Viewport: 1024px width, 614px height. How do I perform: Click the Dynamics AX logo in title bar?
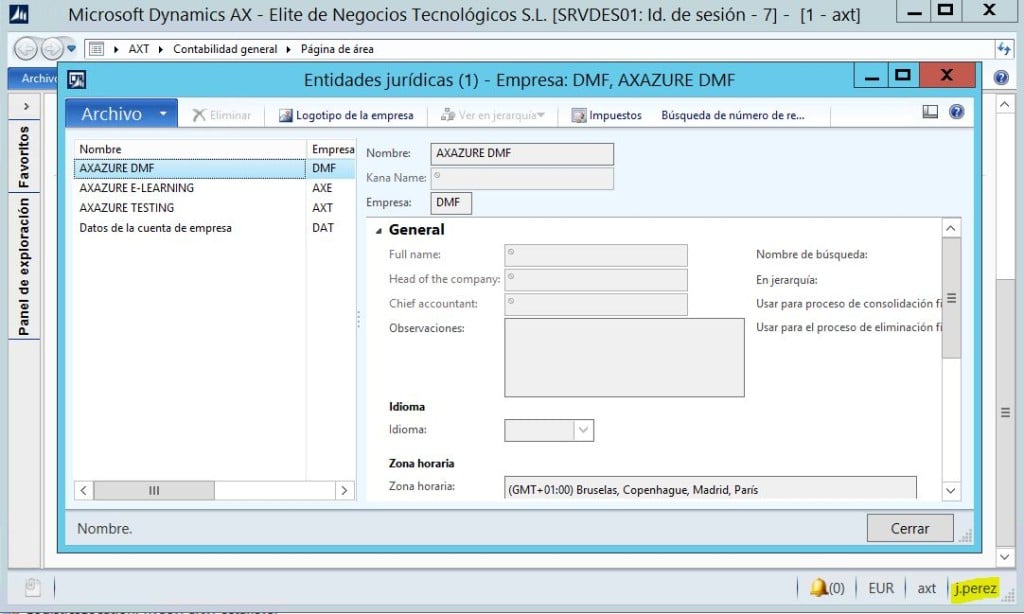tap(19, 14)
